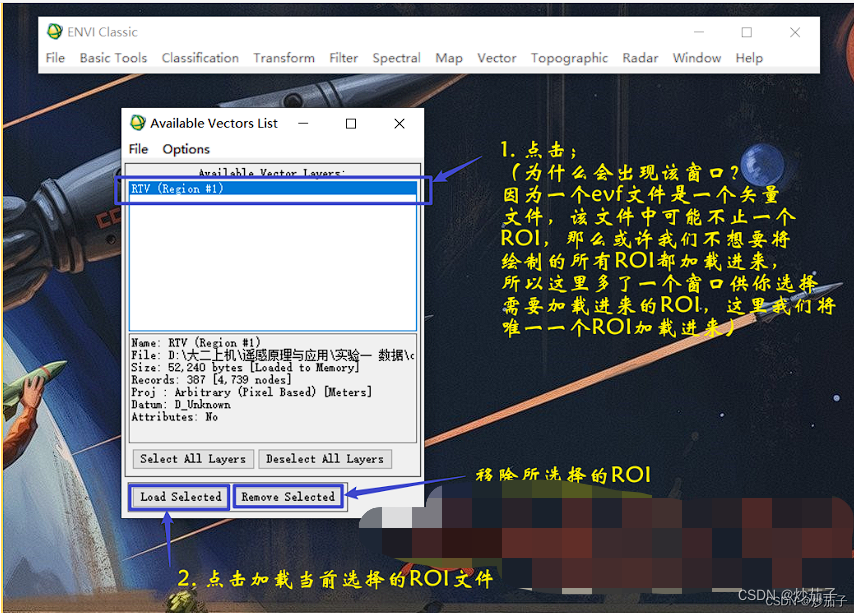Close the ENVI Classic window
This screenshot has height=613, width=854.
(x=795, y=32)
